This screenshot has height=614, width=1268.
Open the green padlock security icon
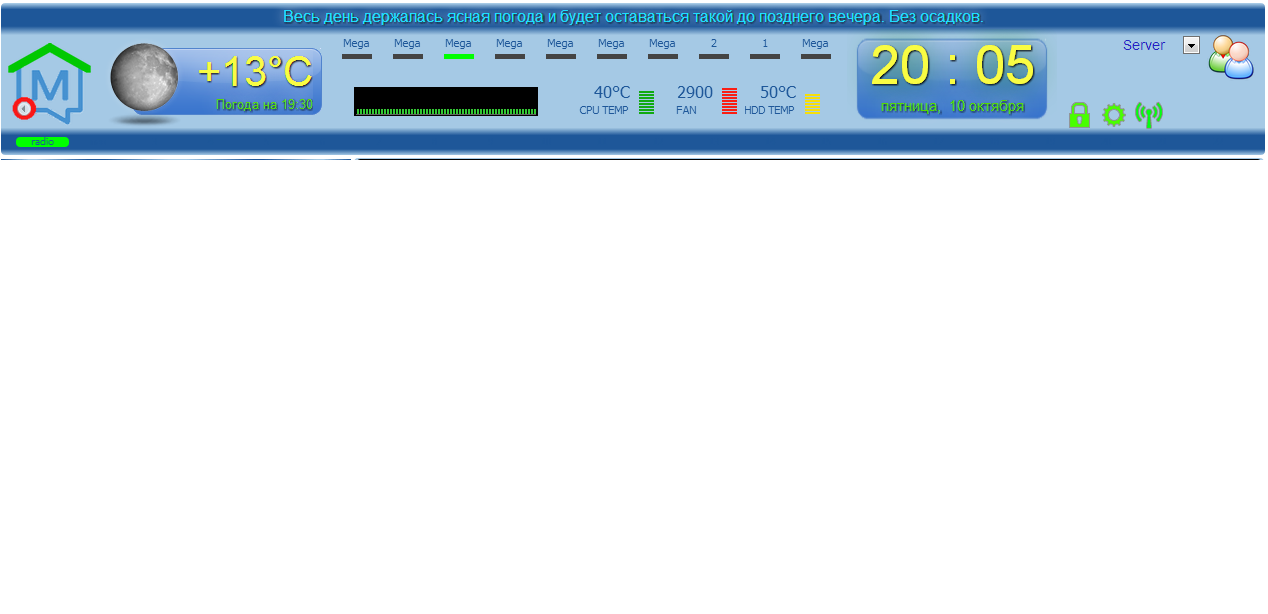[1079, 115]
